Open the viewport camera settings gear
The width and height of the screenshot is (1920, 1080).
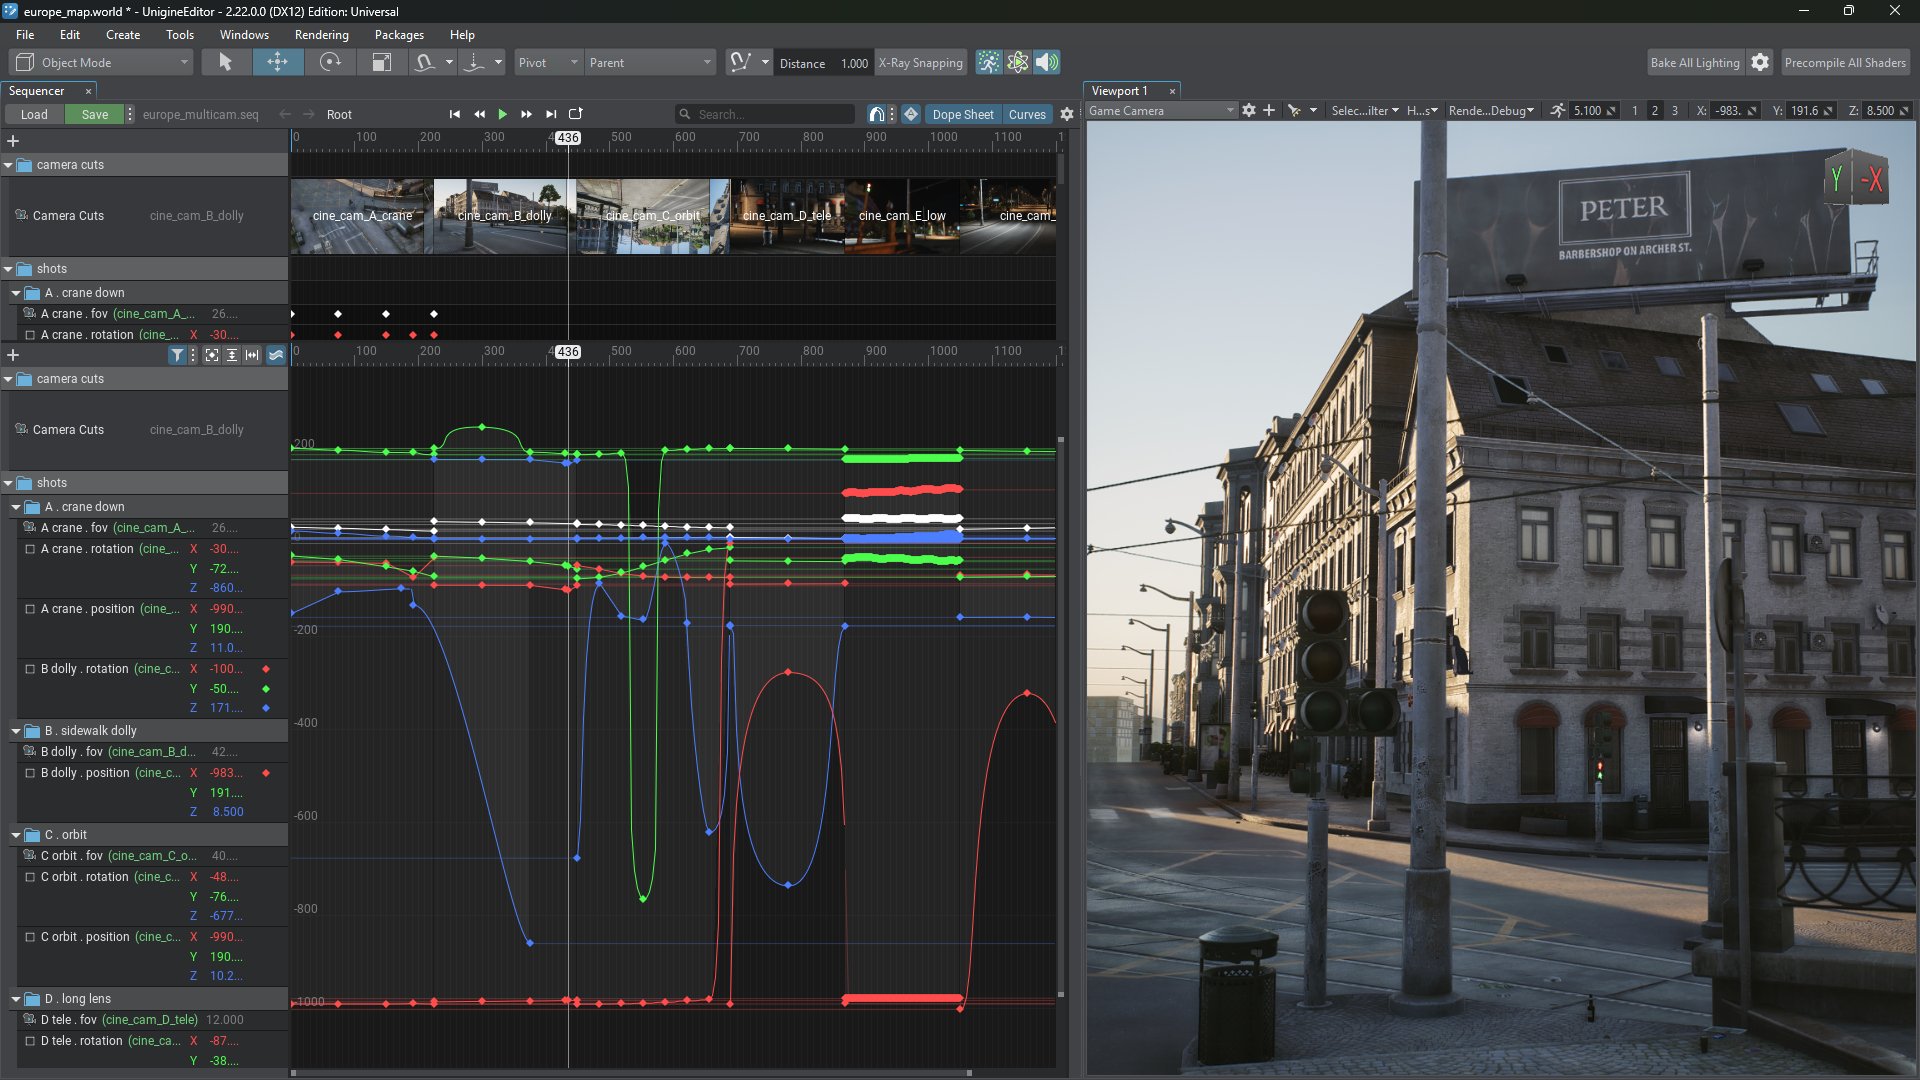(x=1249, y=110)
